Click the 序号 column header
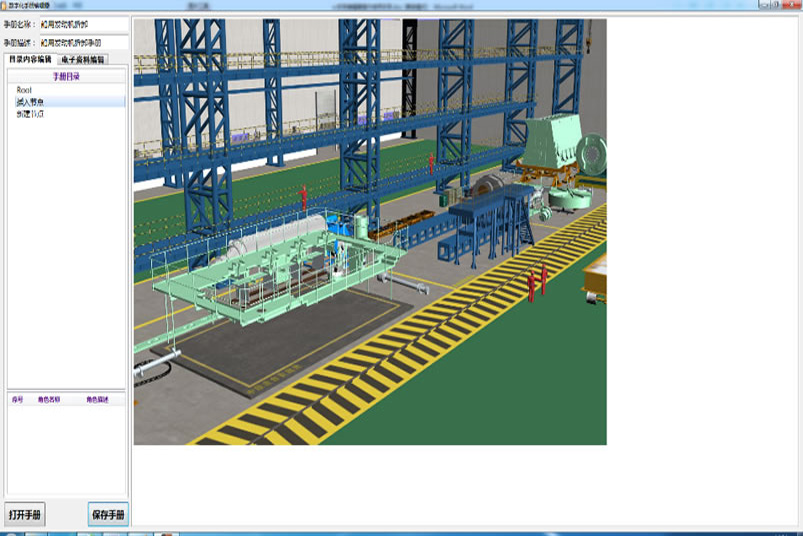Screen dimensions: 803x536 17,399
